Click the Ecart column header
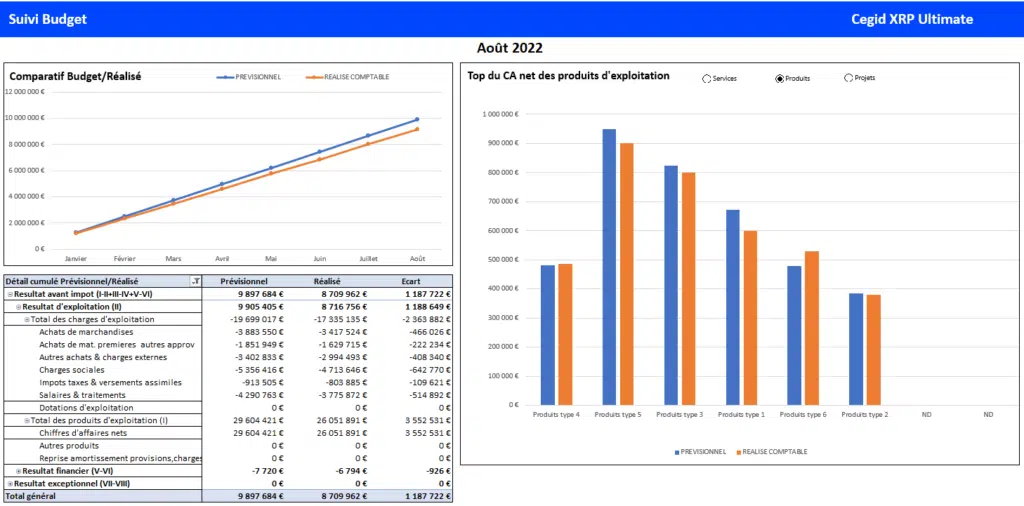 tap(410, 282)
